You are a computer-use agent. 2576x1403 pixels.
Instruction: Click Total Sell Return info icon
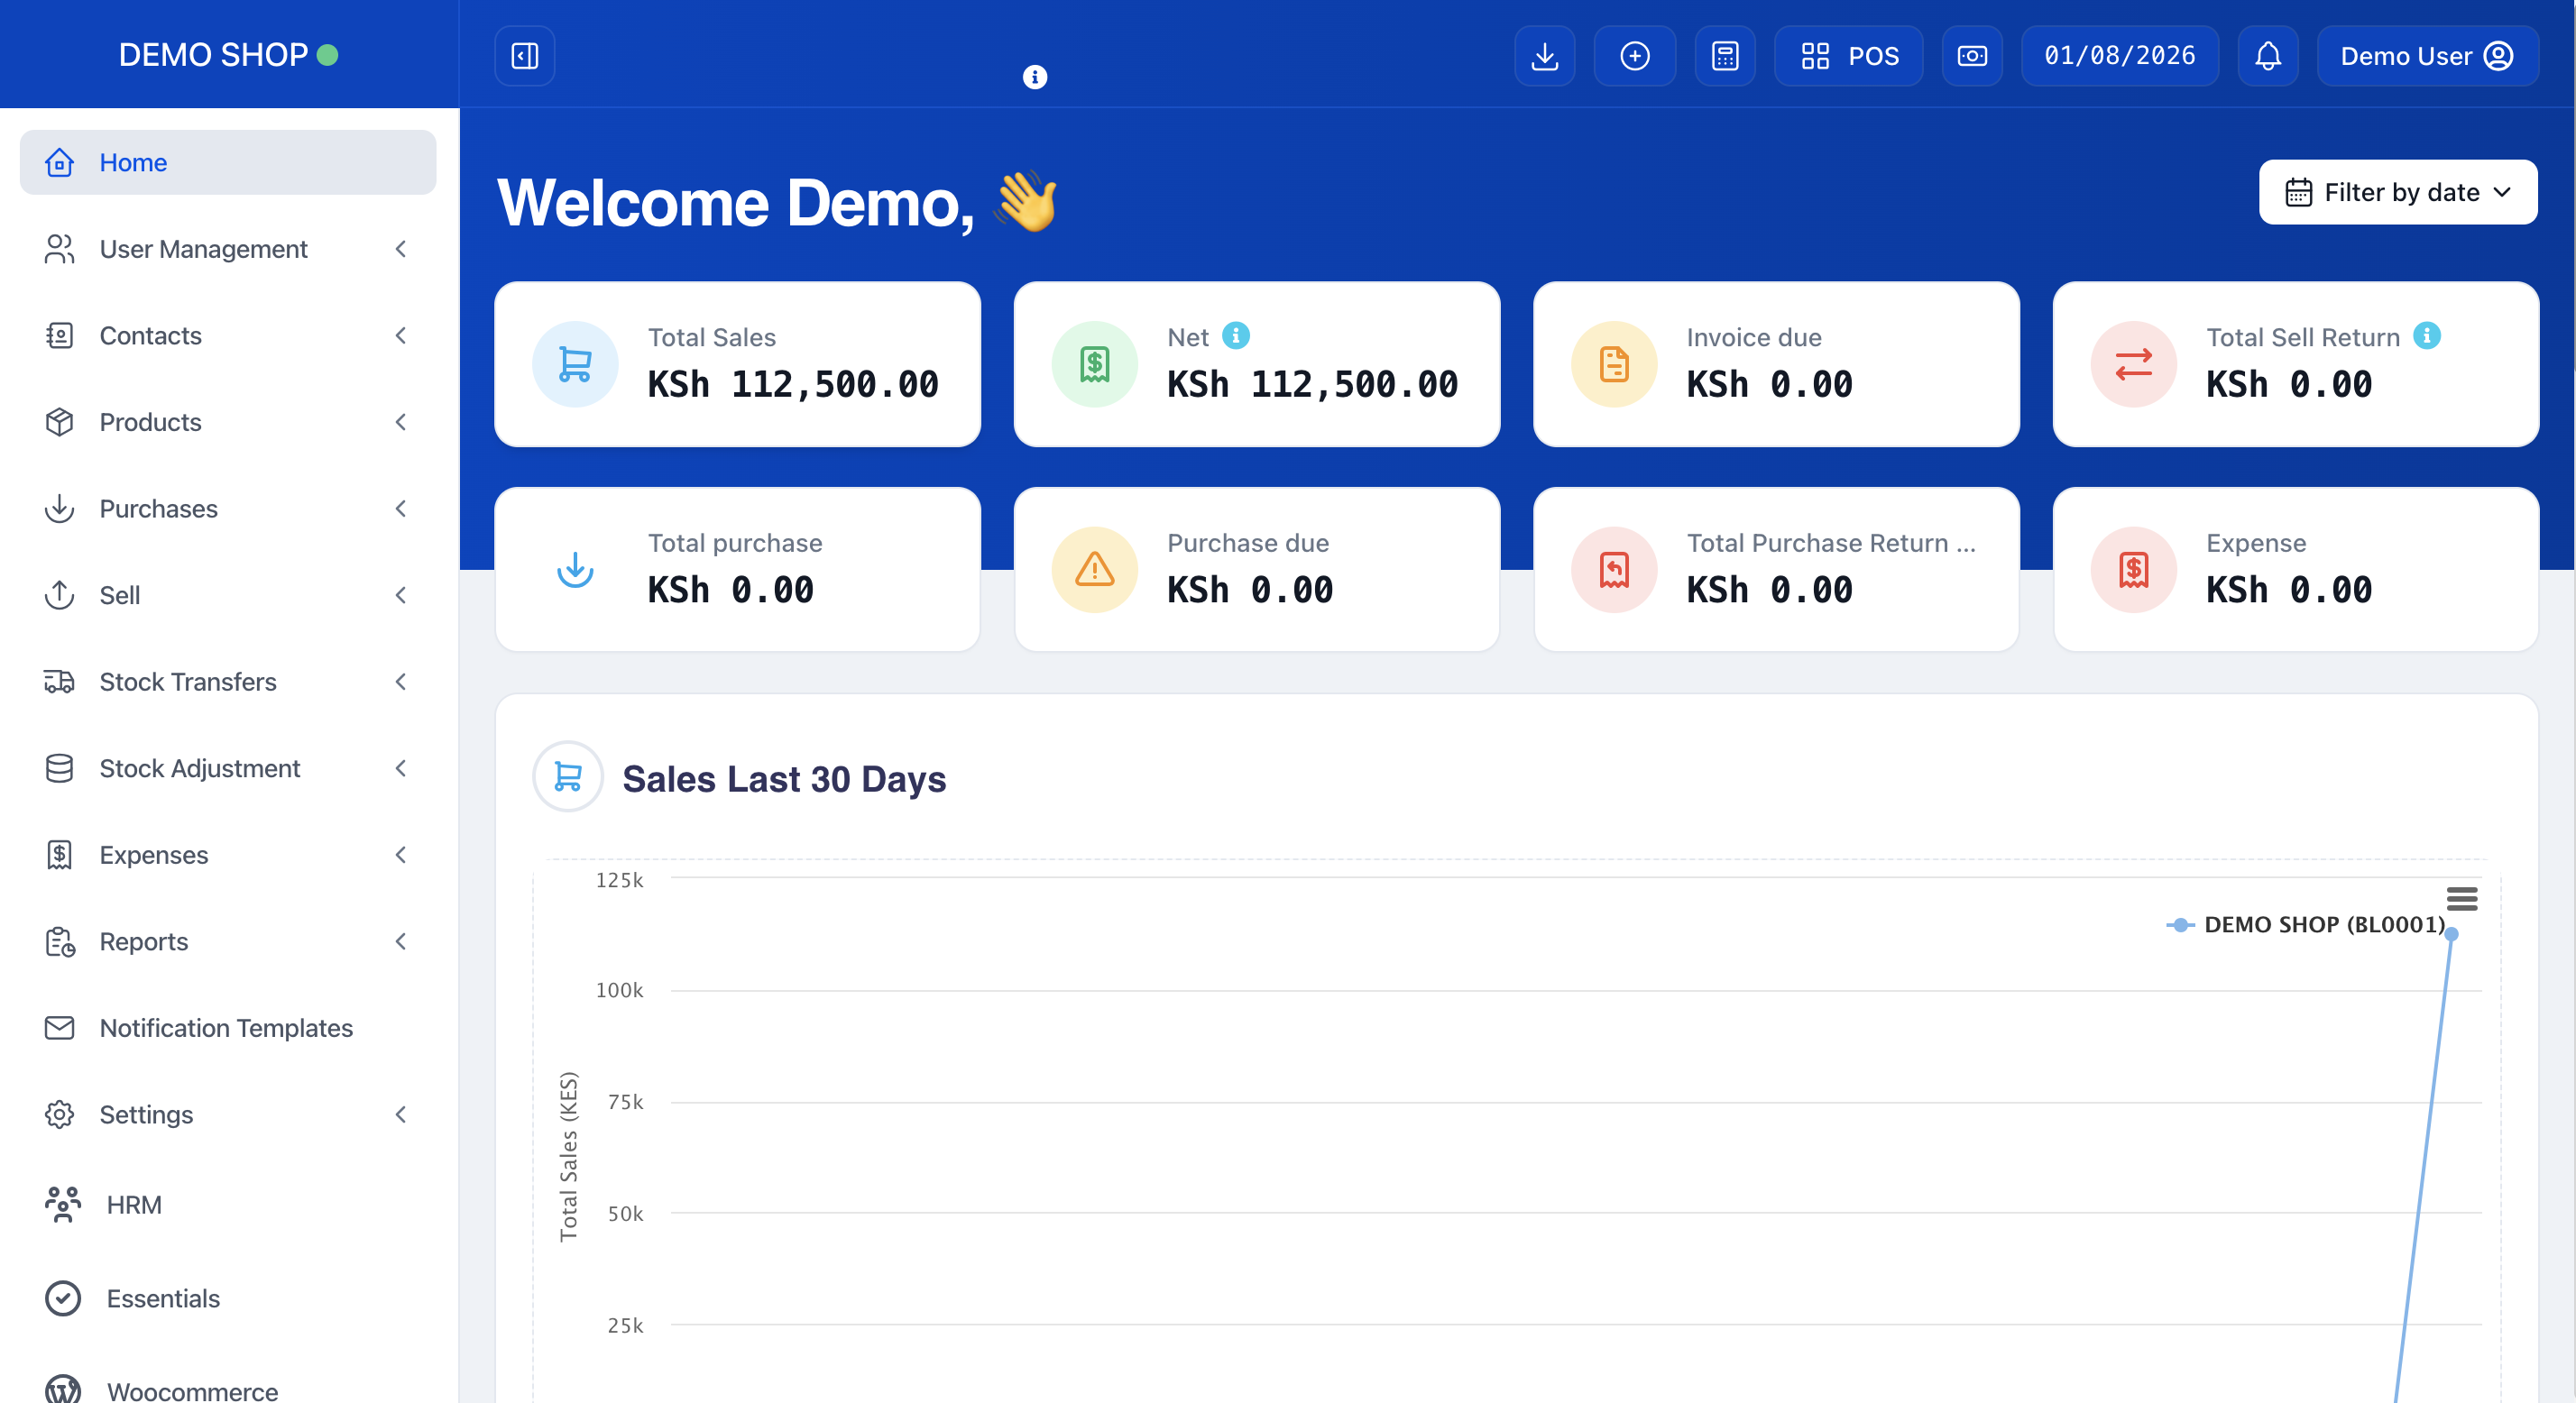2426,336
